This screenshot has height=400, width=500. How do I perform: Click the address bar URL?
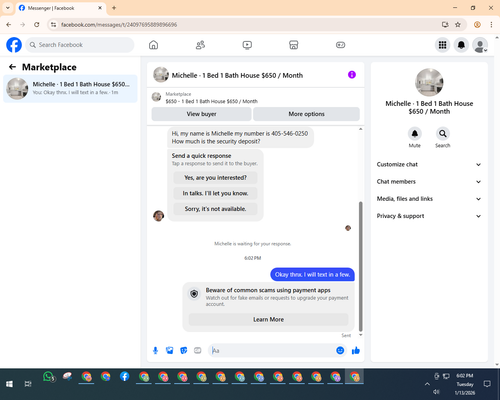[x=119, y=25]
